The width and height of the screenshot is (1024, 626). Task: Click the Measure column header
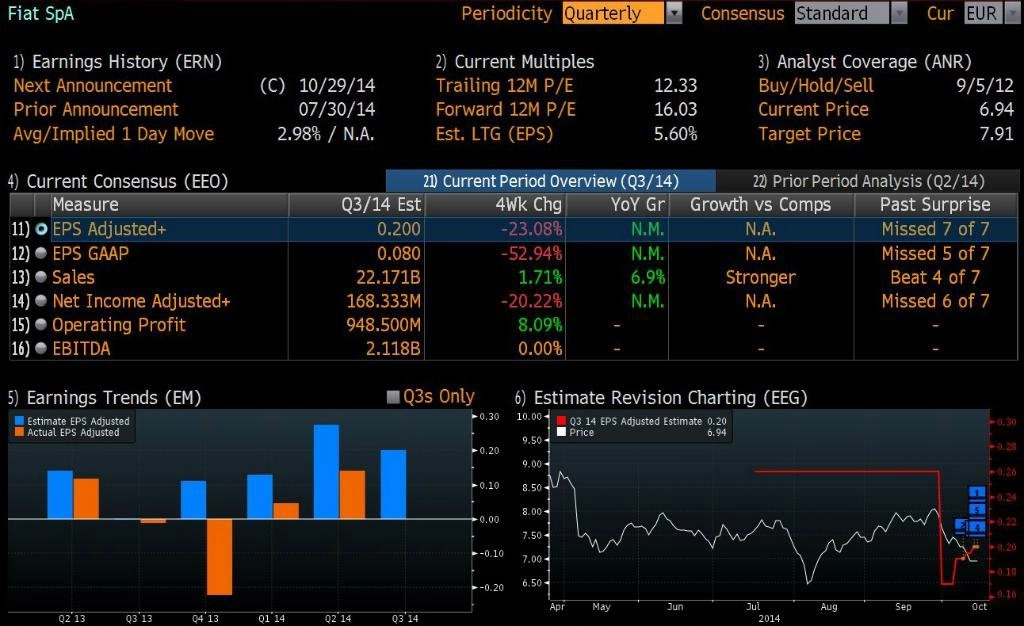pos(170,205)
